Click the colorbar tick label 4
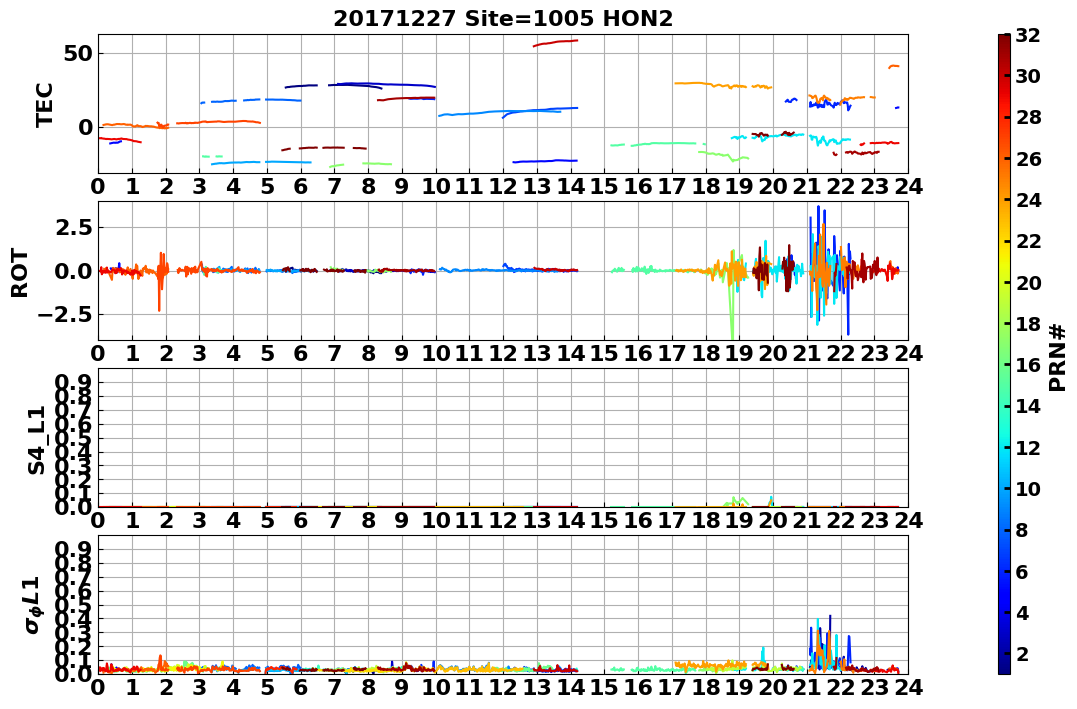Viewport: 1077px width, 709px height. [x=1022, y=612]
